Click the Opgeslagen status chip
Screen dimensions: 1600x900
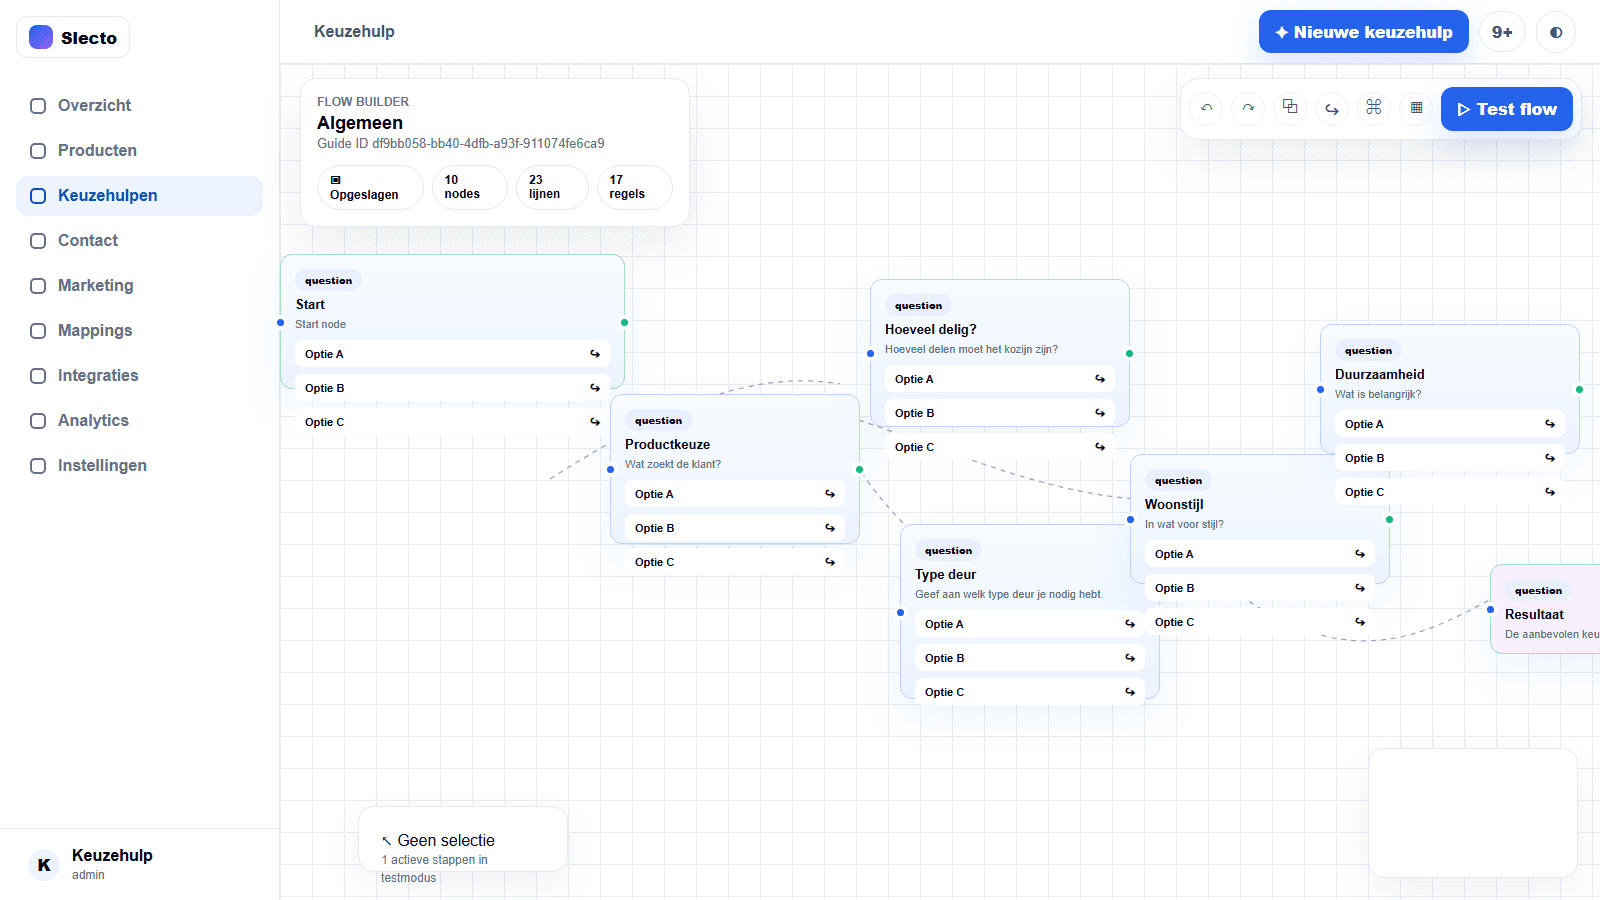click(370, 187)
